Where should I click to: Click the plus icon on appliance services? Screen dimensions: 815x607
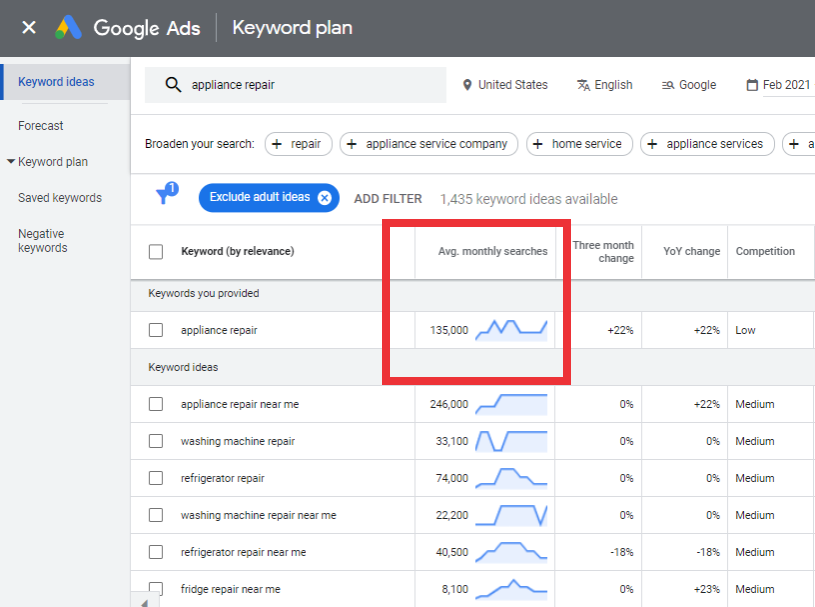[652, 144]
